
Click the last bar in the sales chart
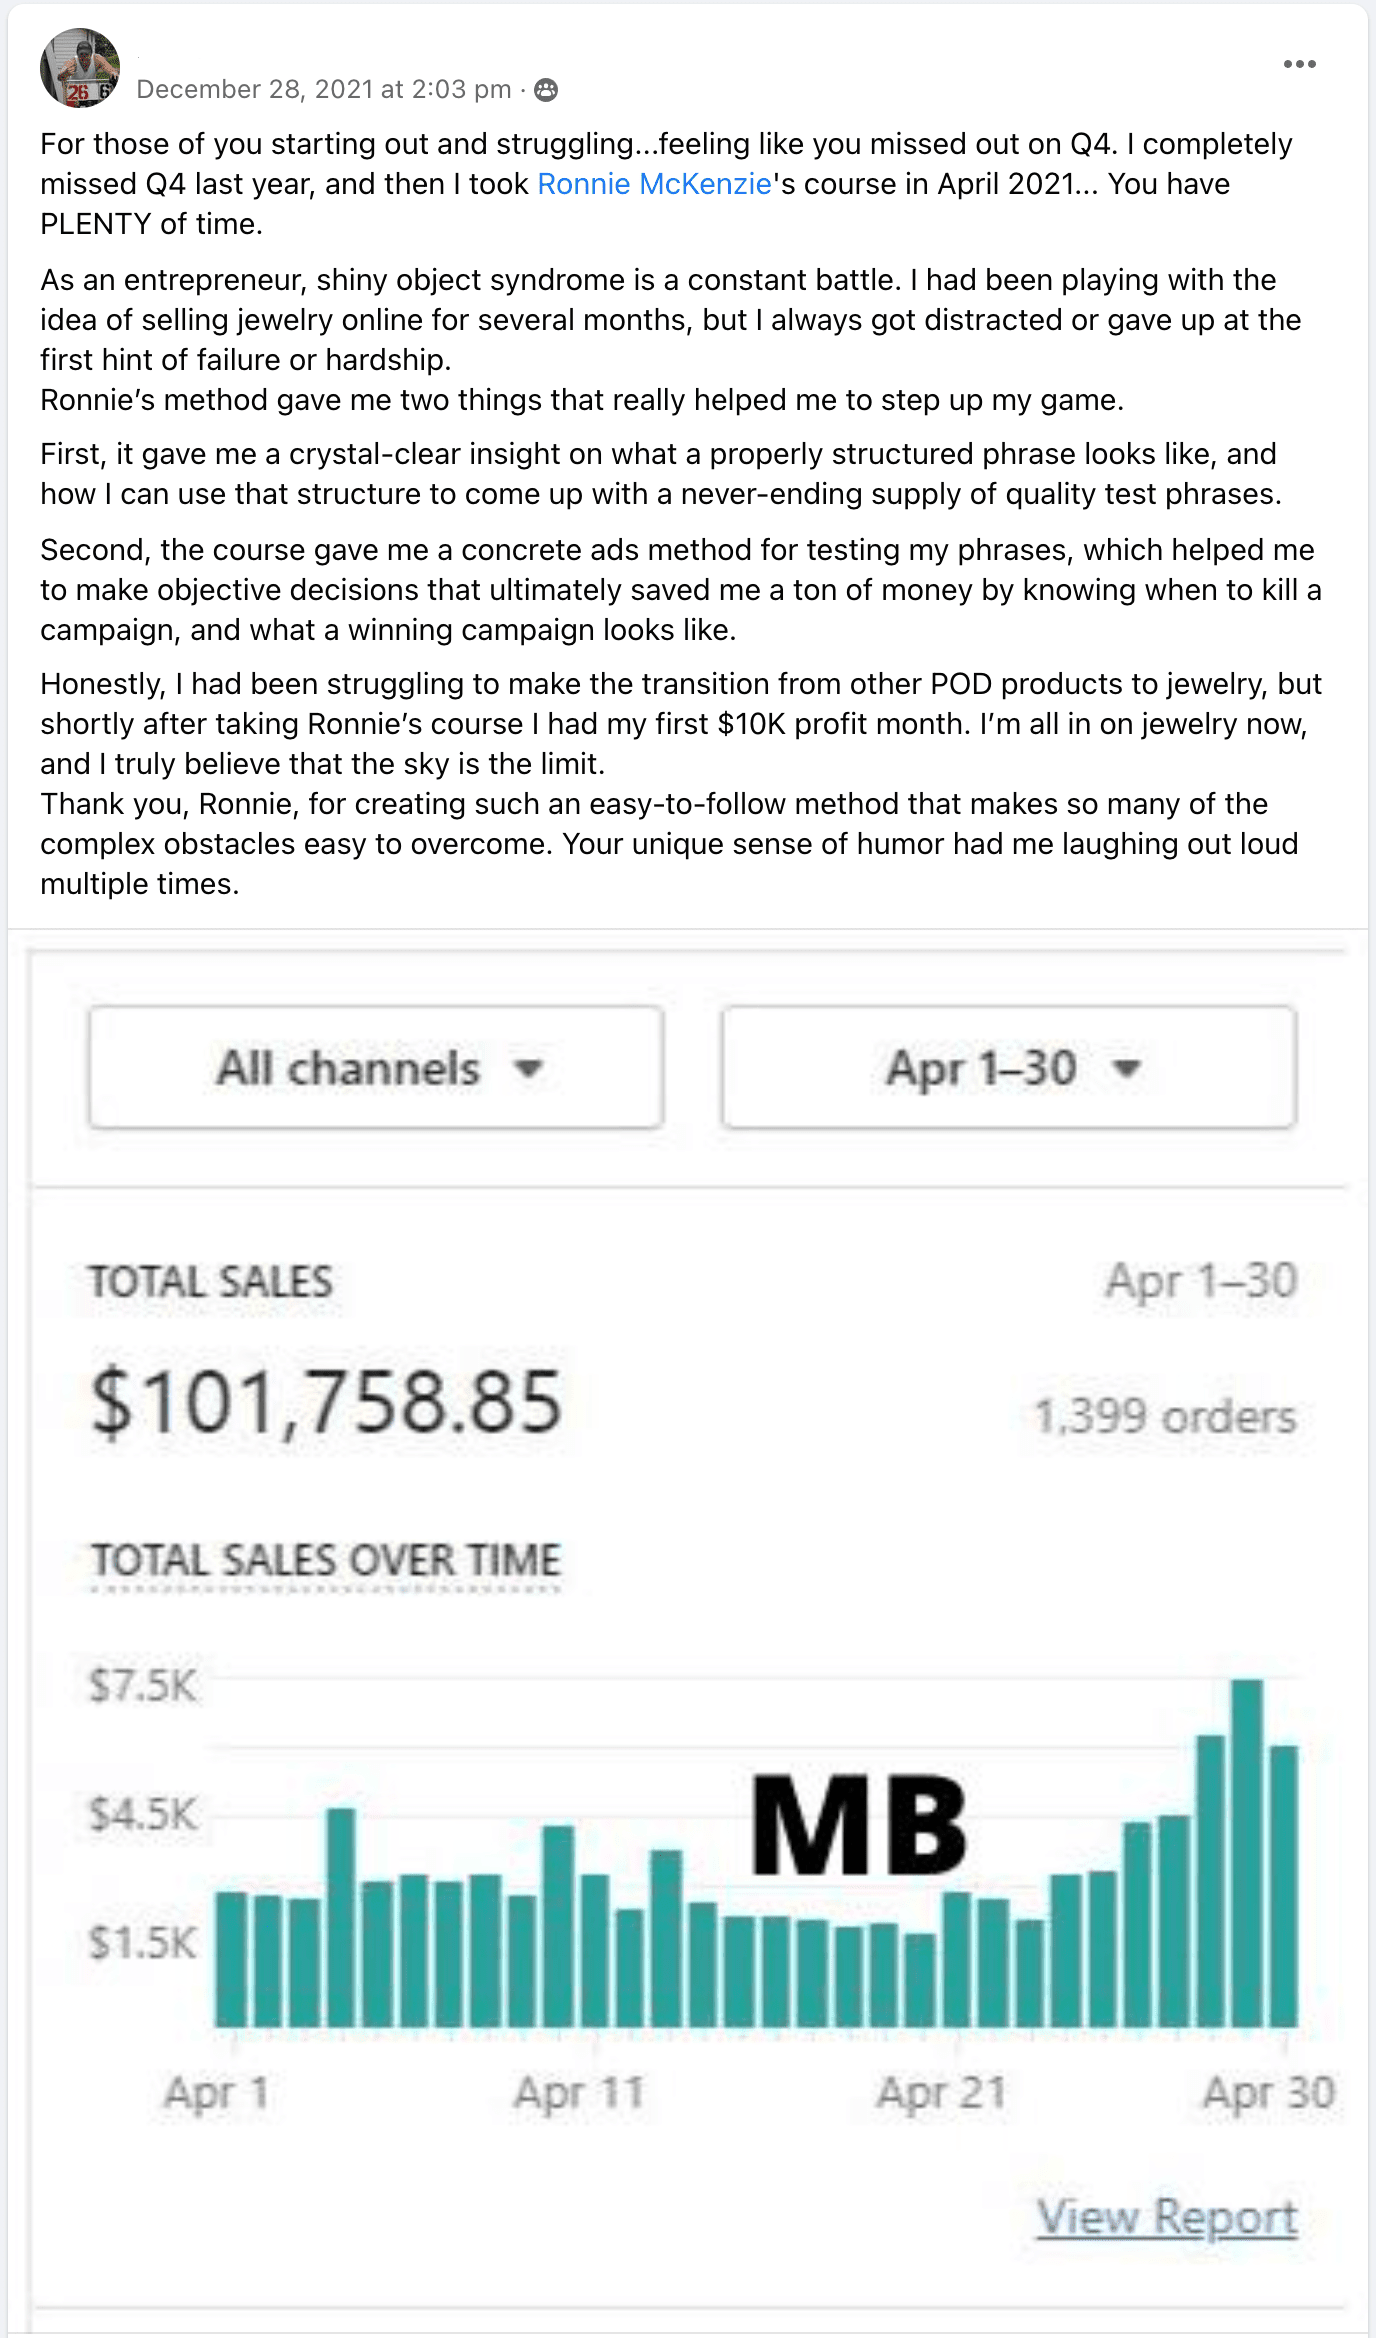tap(1284, 1886)
